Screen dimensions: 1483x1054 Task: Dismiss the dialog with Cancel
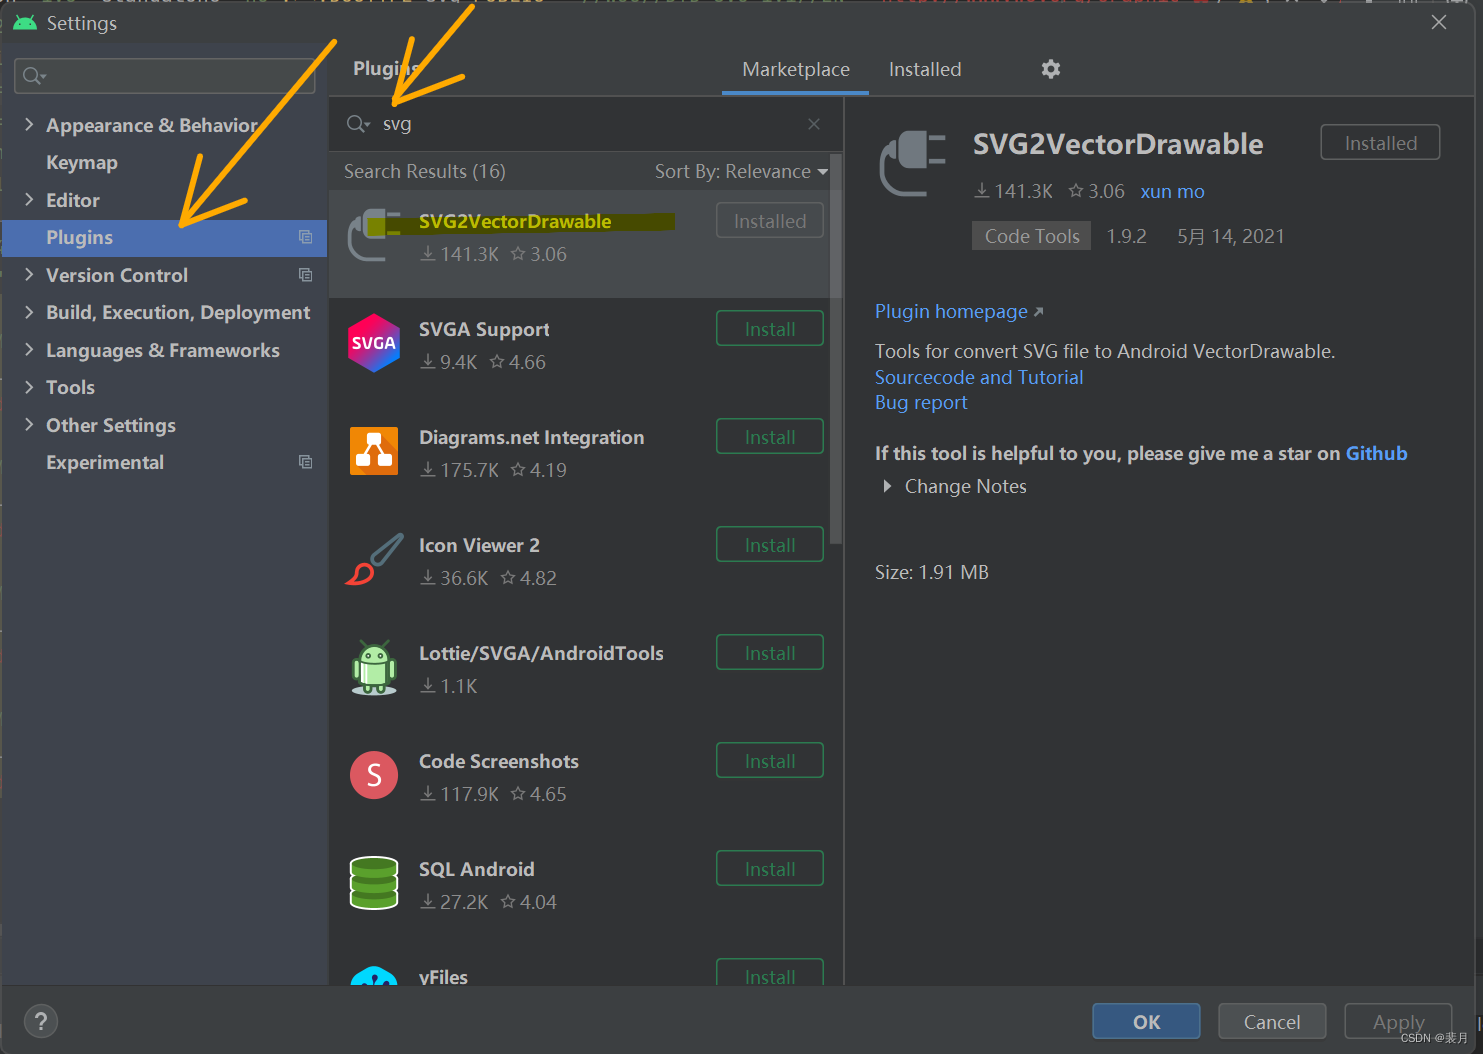coord(1272,1022)
